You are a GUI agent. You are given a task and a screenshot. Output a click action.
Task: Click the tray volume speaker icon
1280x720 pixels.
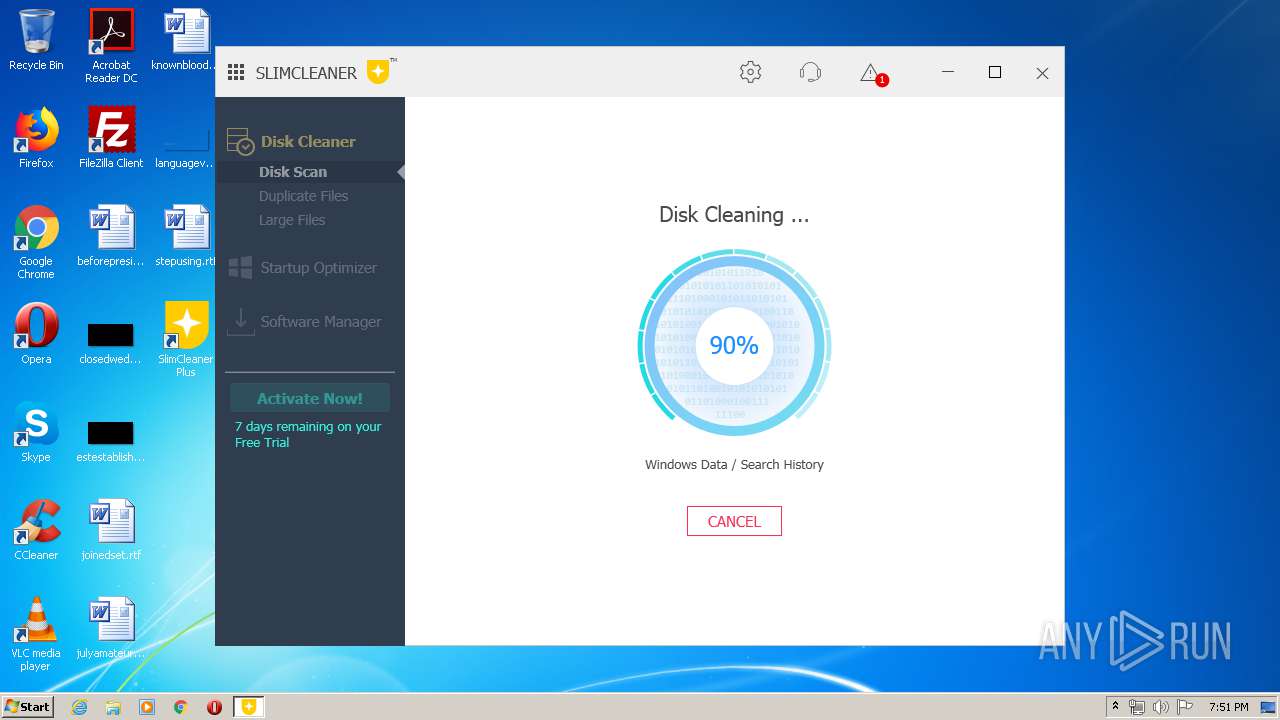pyautogui.click(x=1160, y=707)
